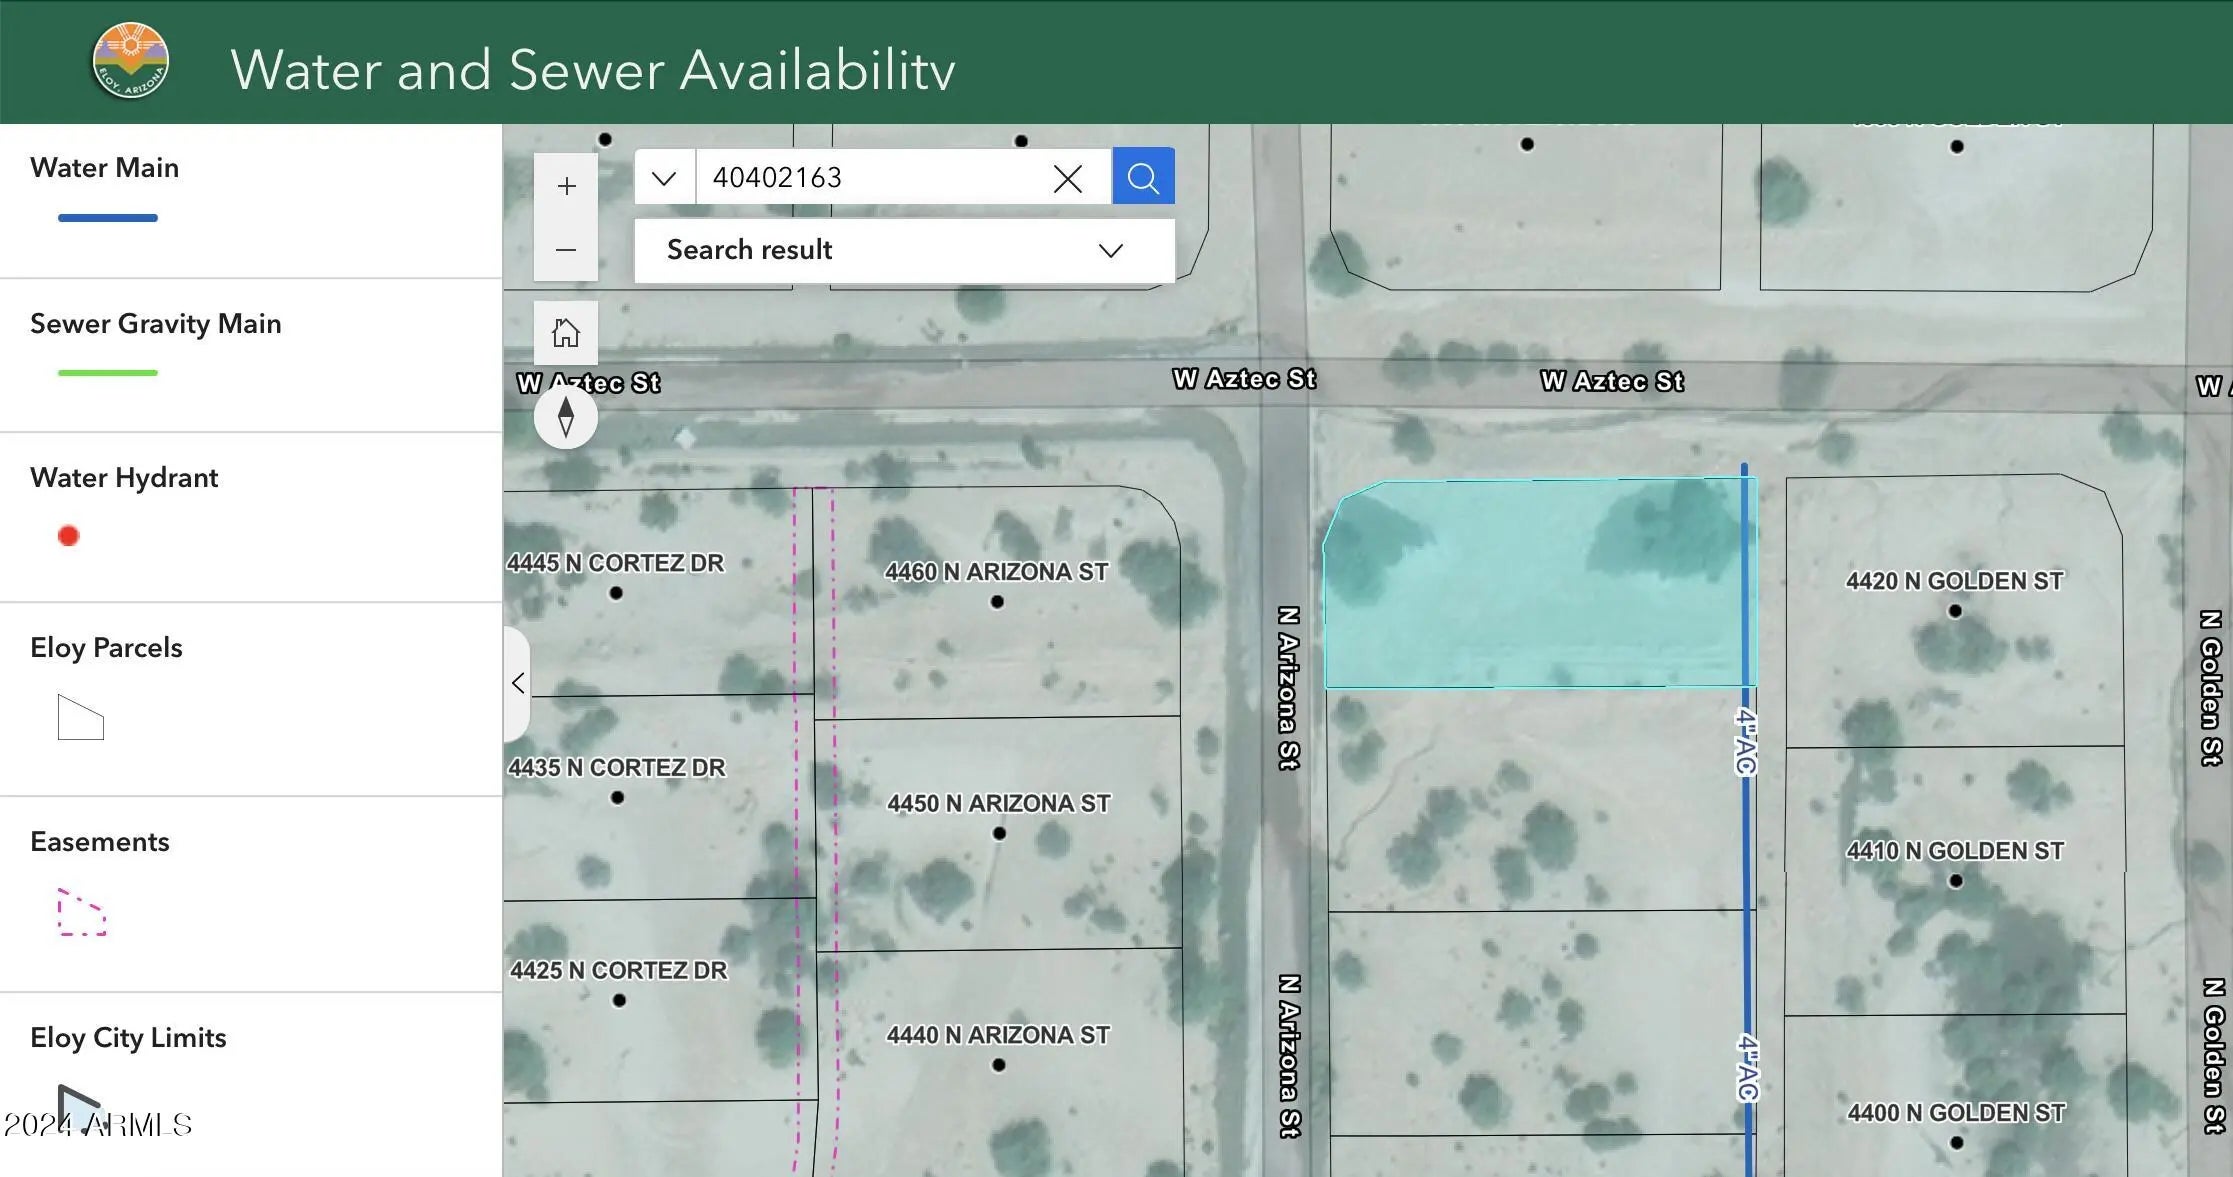Screen dimensions: 2233x1177
Task: Click the parcel search input field
Action: pos(870,178)
